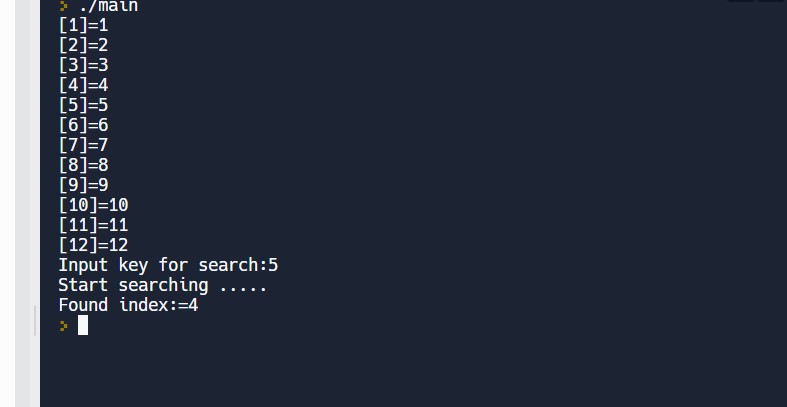
Task: Click the output line [3]=3
Action: pos(83,65)
